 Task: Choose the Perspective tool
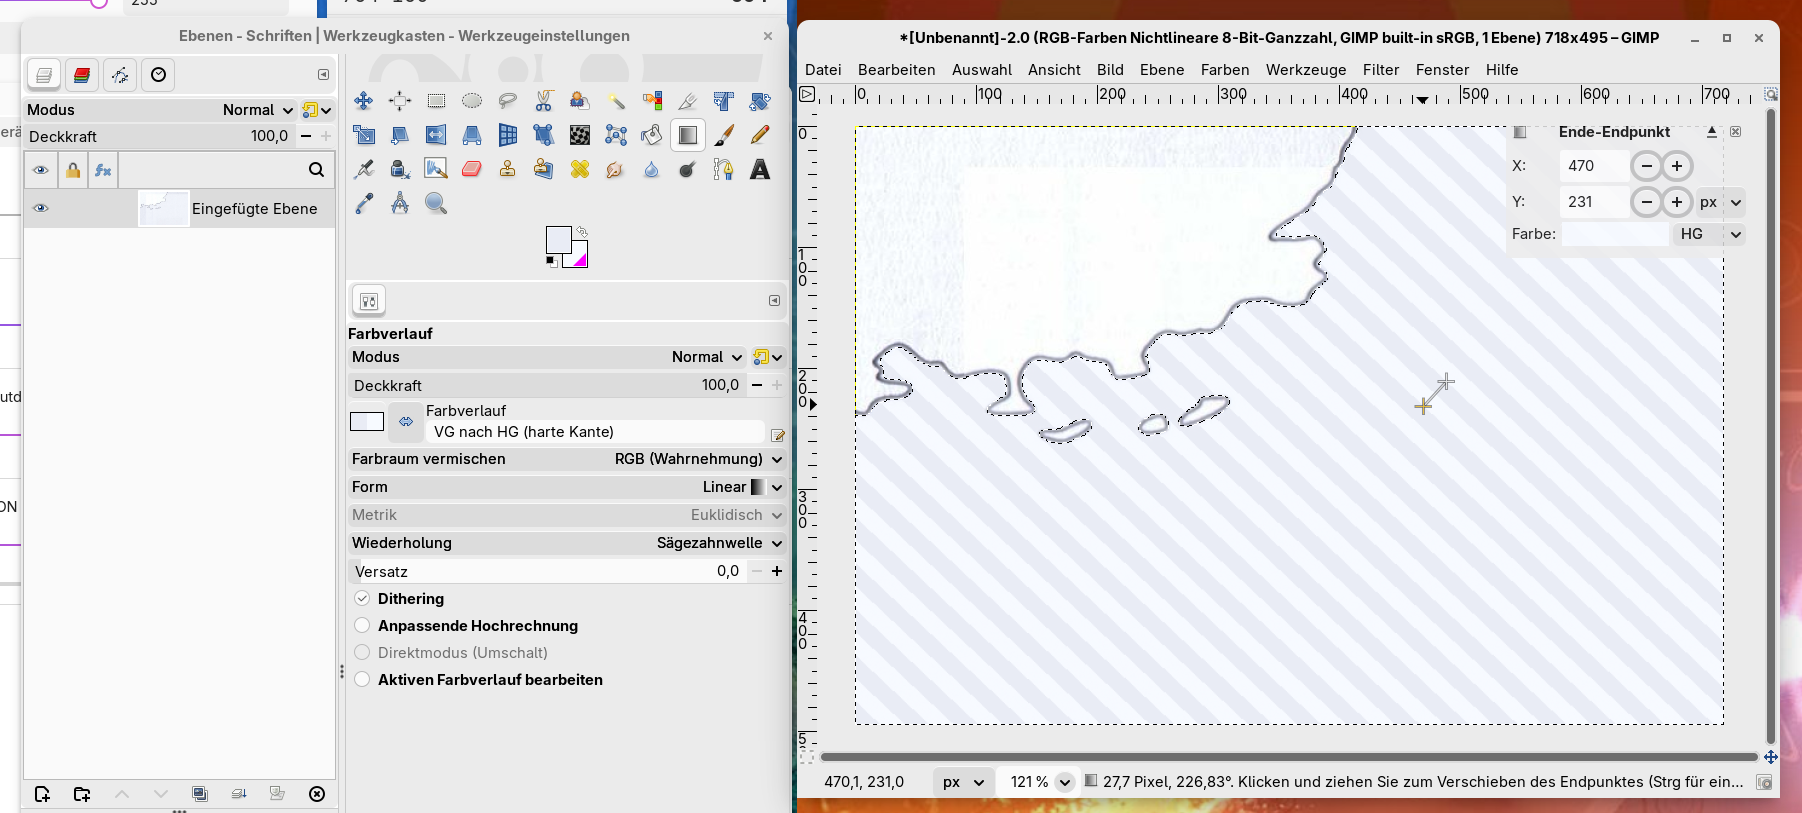point(472,135)
